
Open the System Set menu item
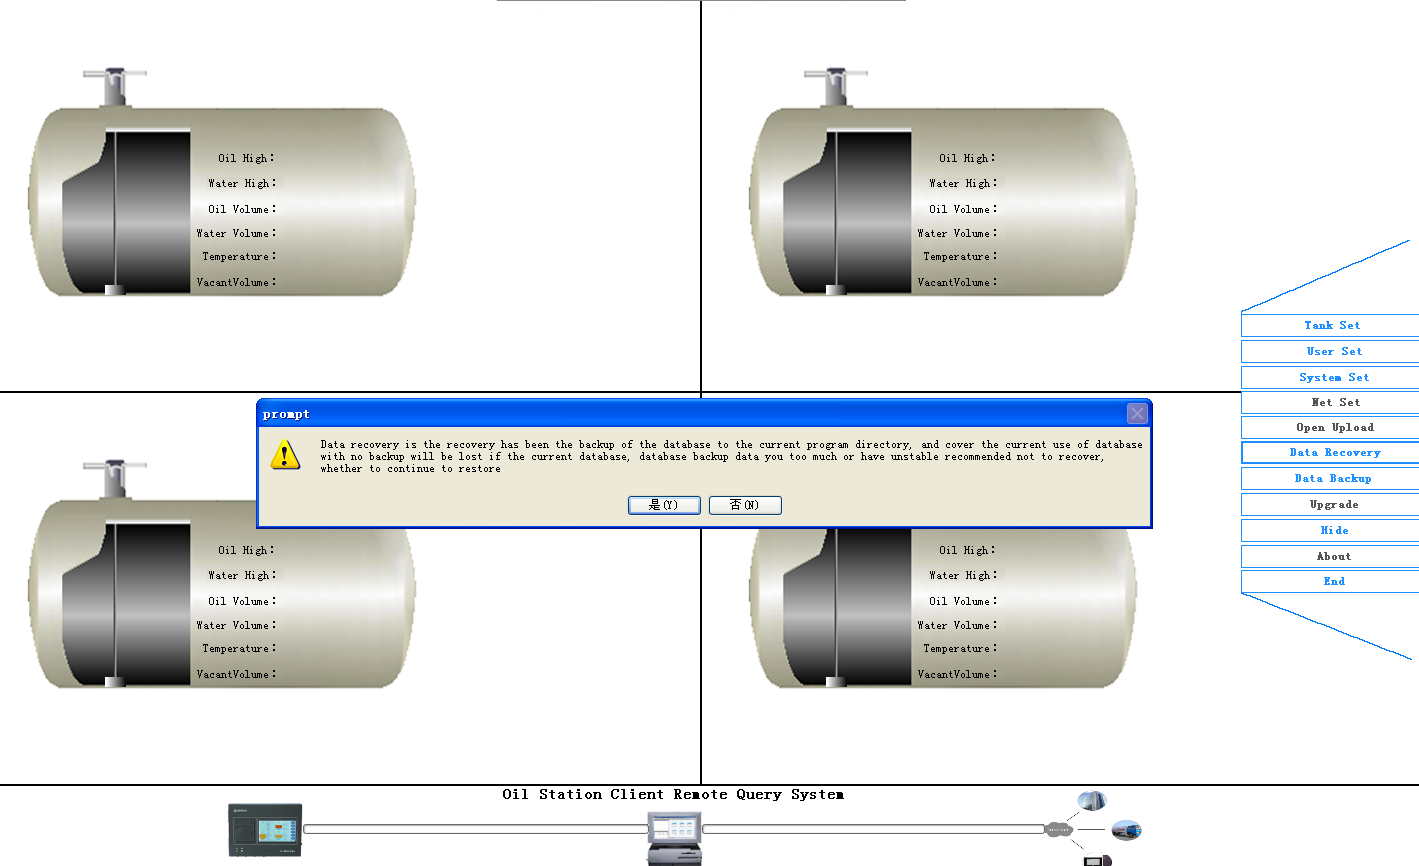coord(1331,377)
